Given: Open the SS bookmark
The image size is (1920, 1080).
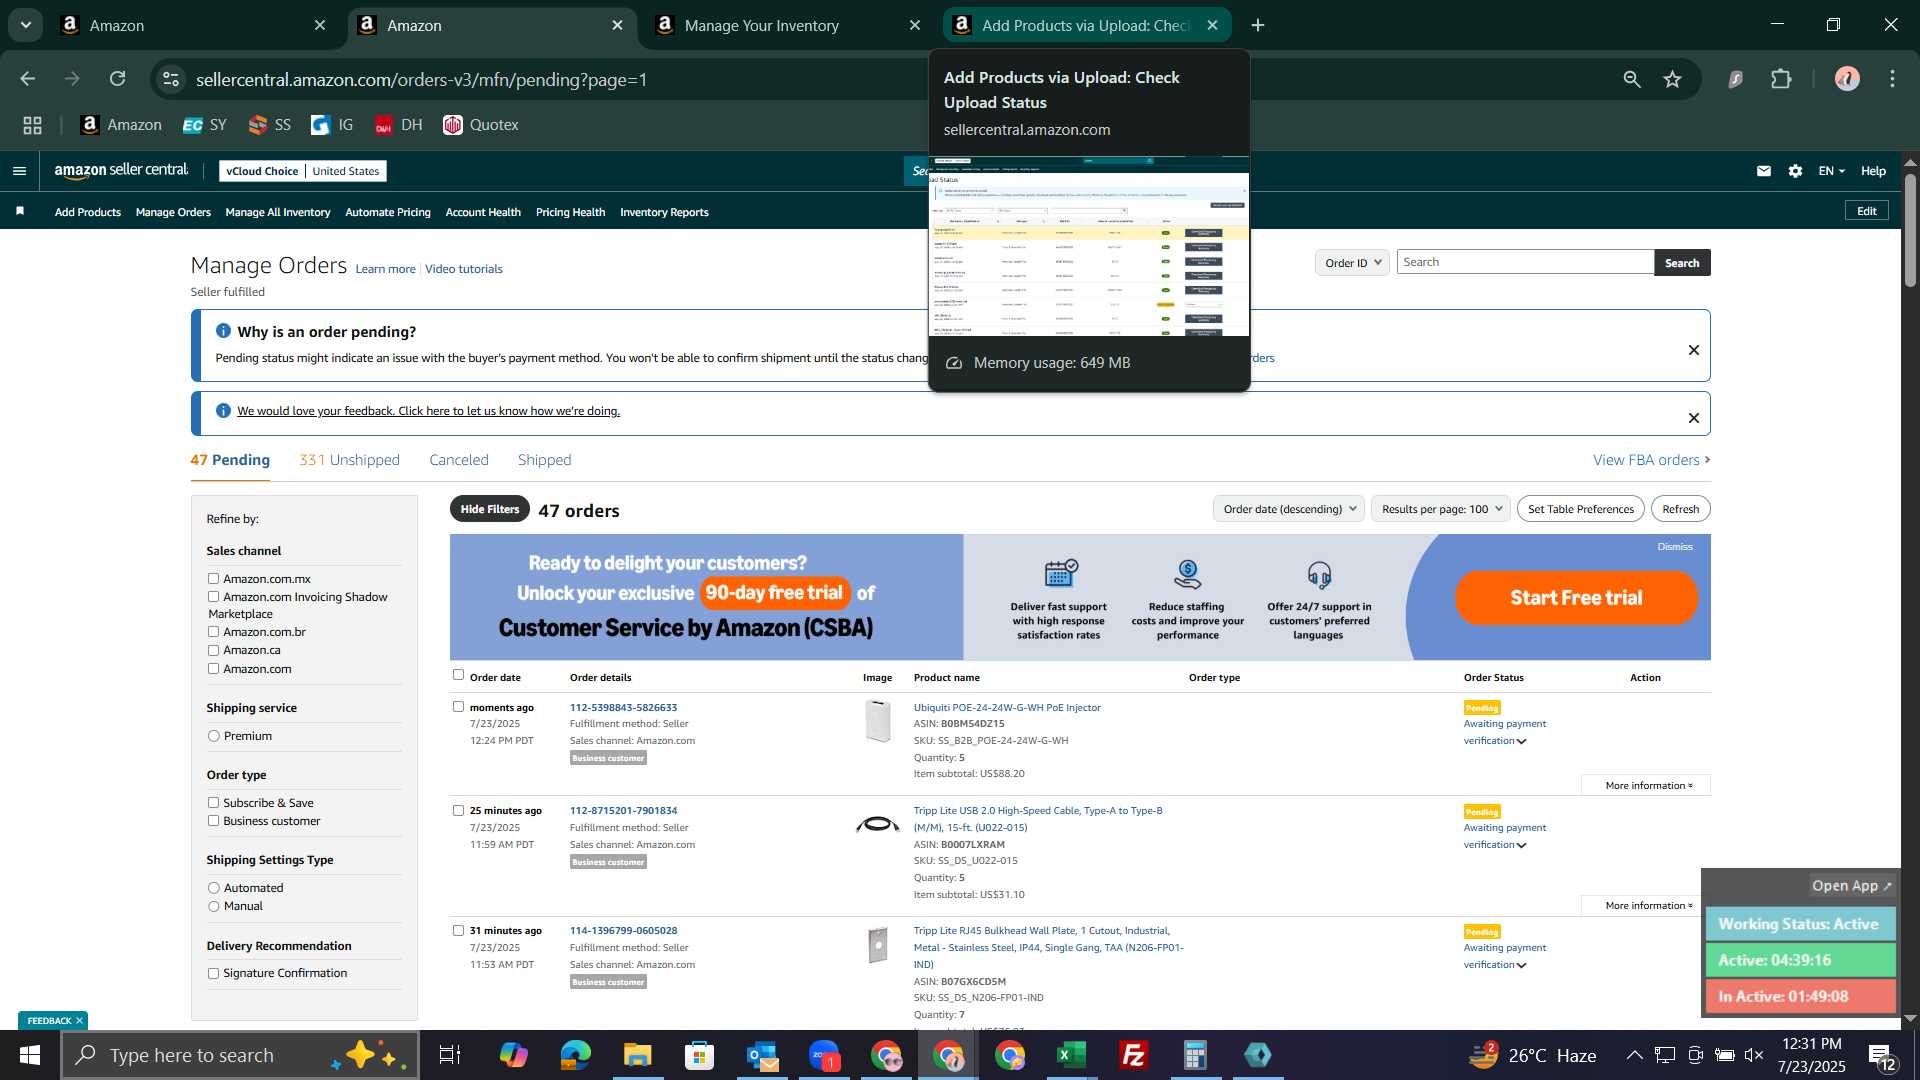Looking at the screenshot, I should (270, 125).
